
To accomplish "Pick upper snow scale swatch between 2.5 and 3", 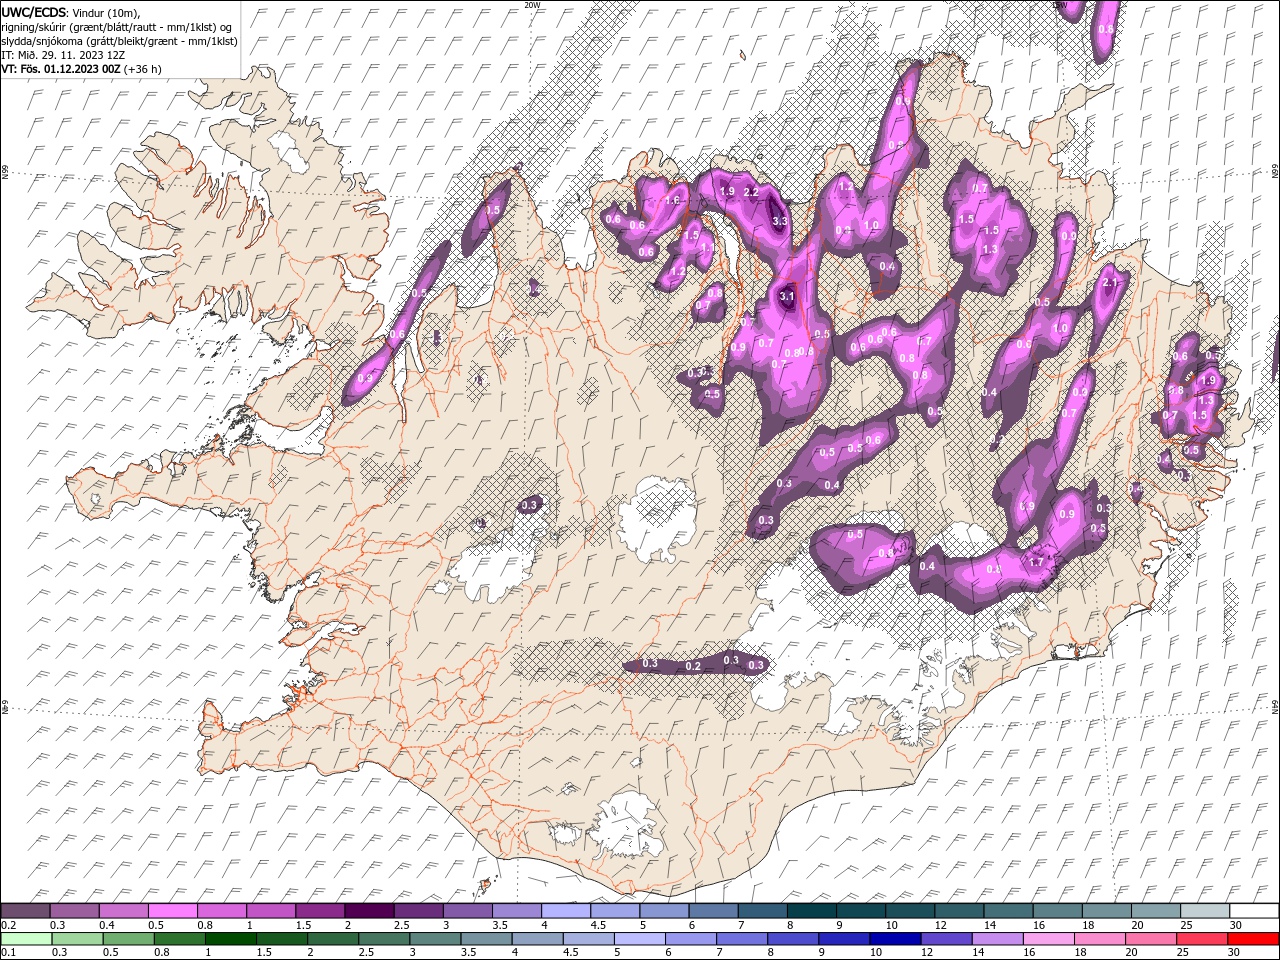I will pos(417,910).
